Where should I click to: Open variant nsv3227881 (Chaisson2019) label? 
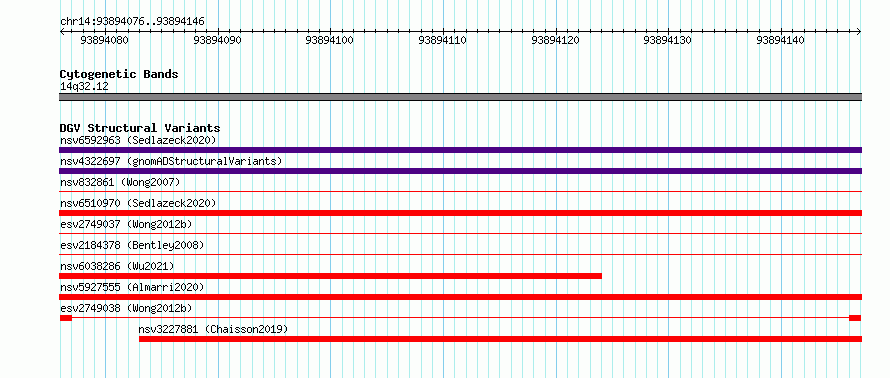(213, 329)
